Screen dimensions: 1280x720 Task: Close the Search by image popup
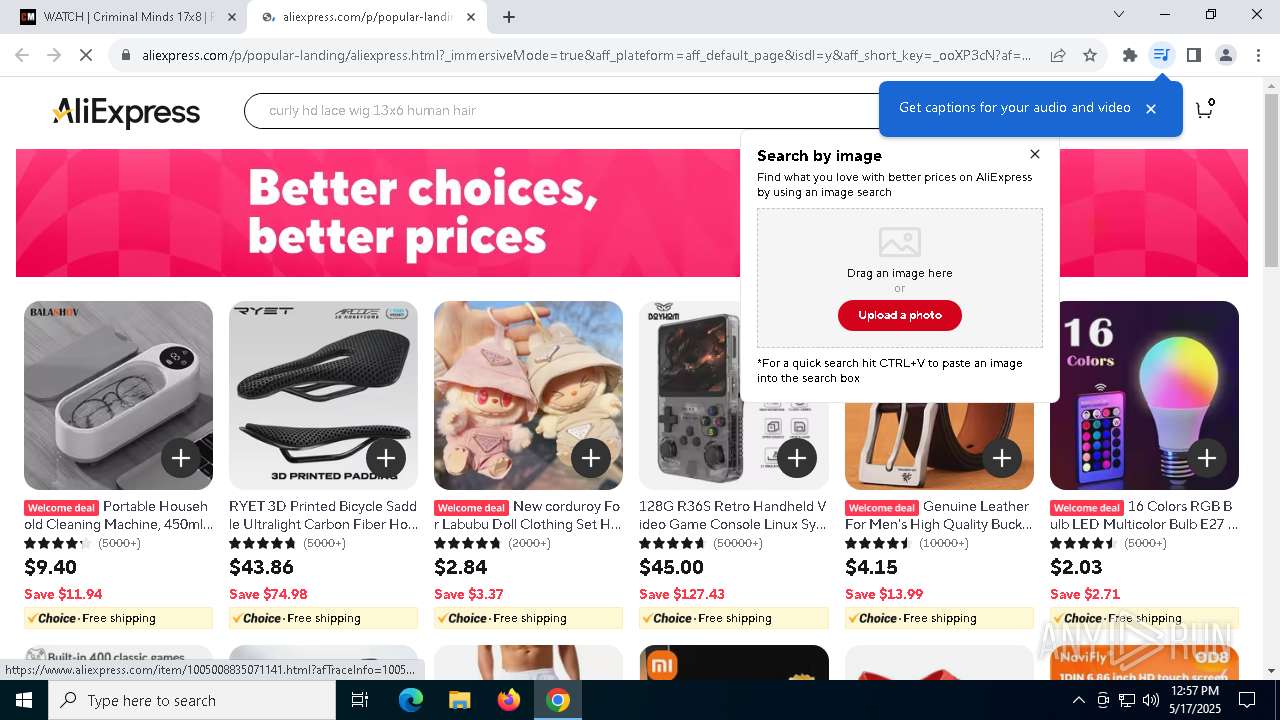(x=1035, y=154)
